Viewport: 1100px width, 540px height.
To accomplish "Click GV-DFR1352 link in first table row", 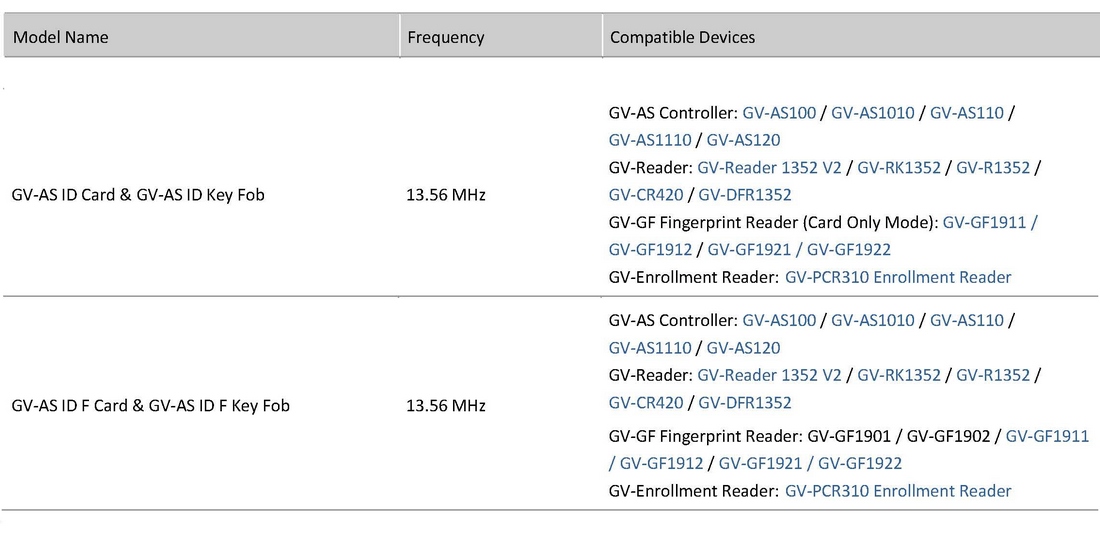I will pyautogui.click(x=745, y=195).
